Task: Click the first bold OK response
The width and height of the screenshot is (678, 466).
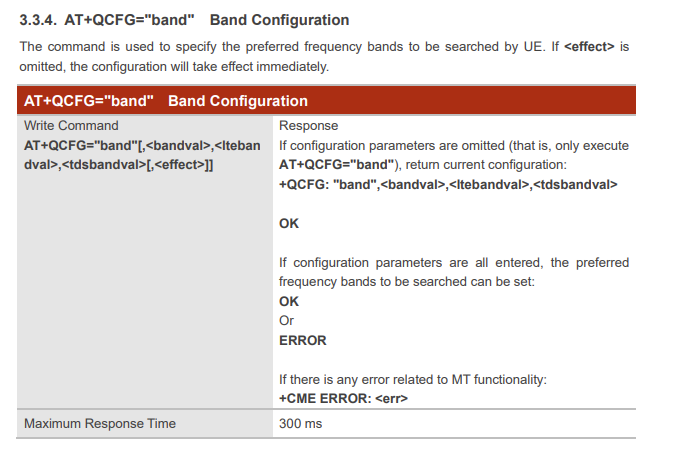Action: click(289, 223)
